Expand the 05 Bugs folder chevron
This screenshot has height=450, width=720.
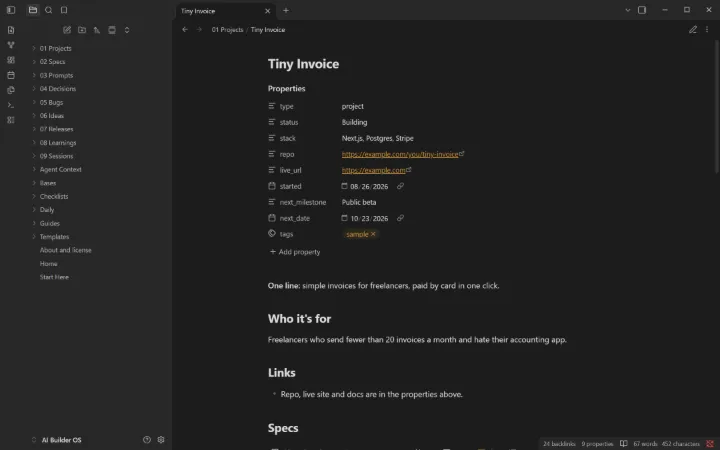point(34,102)
